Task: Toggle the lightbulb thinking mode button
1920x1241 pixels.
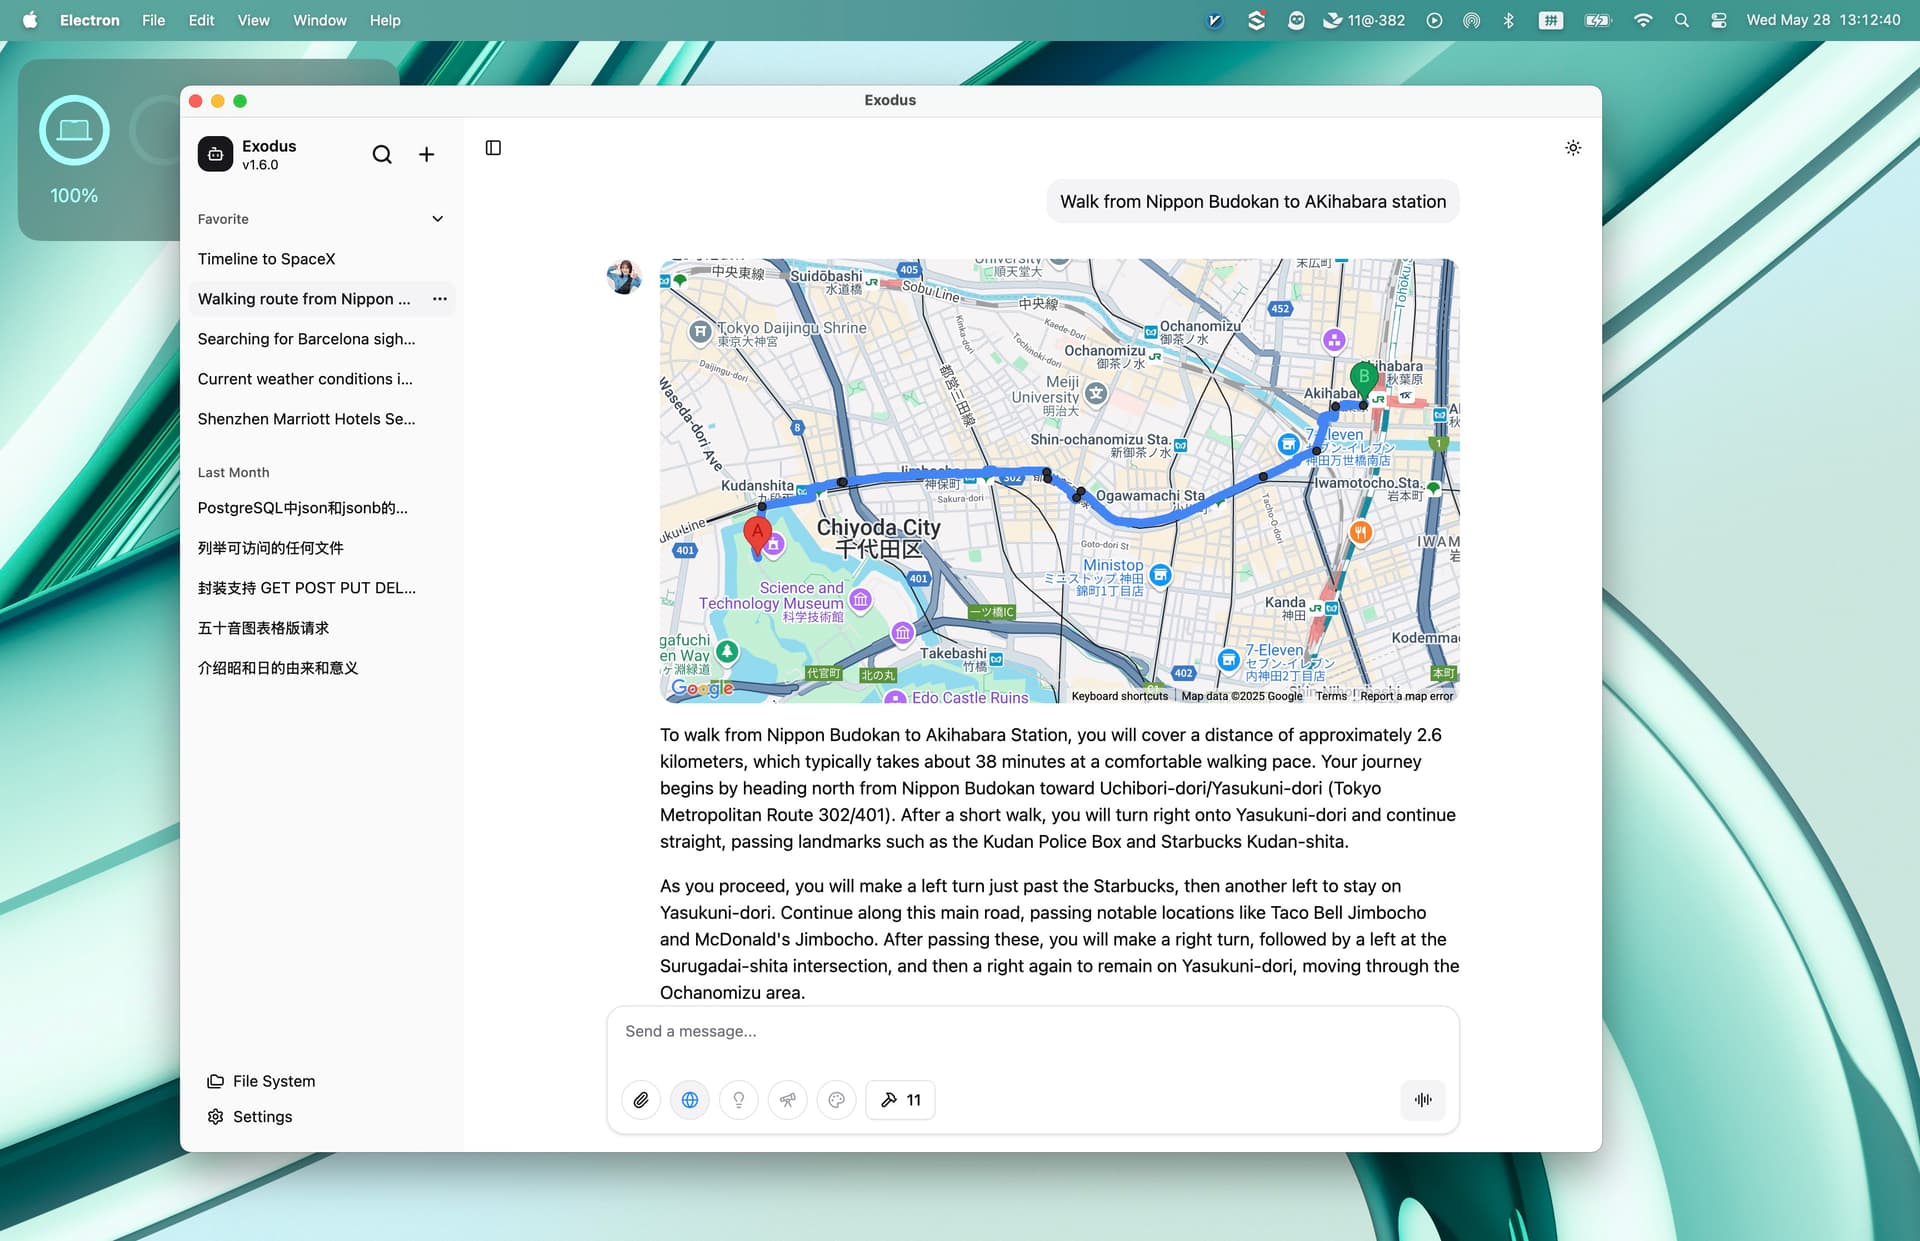Action: [x=739, y=1100]
